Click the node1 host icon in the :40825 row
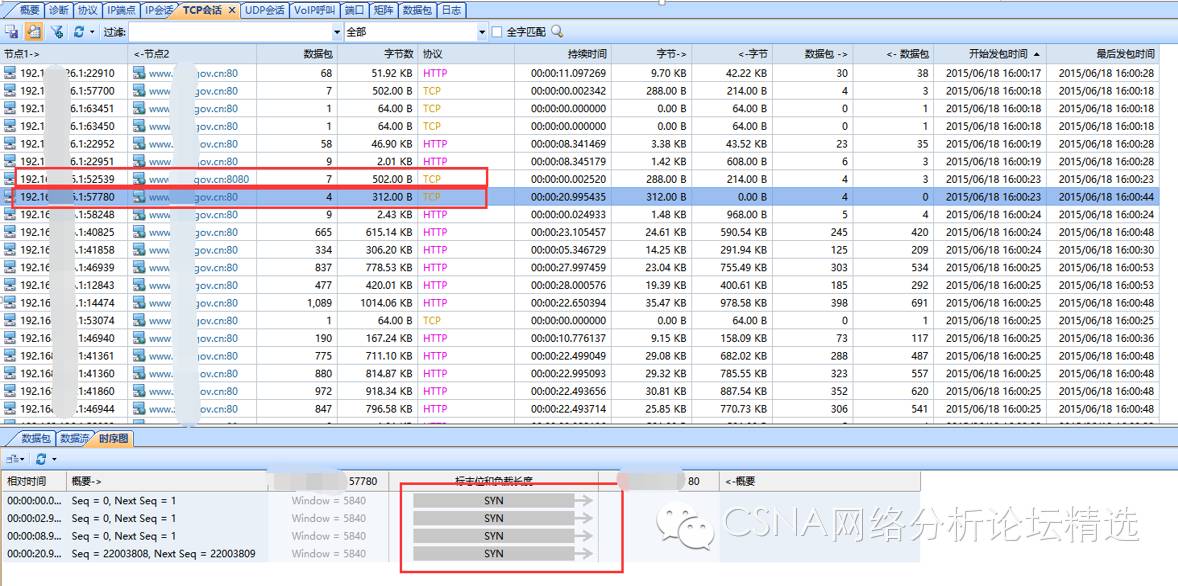Viewport: 1178px width, 586px height. [10, 232]
